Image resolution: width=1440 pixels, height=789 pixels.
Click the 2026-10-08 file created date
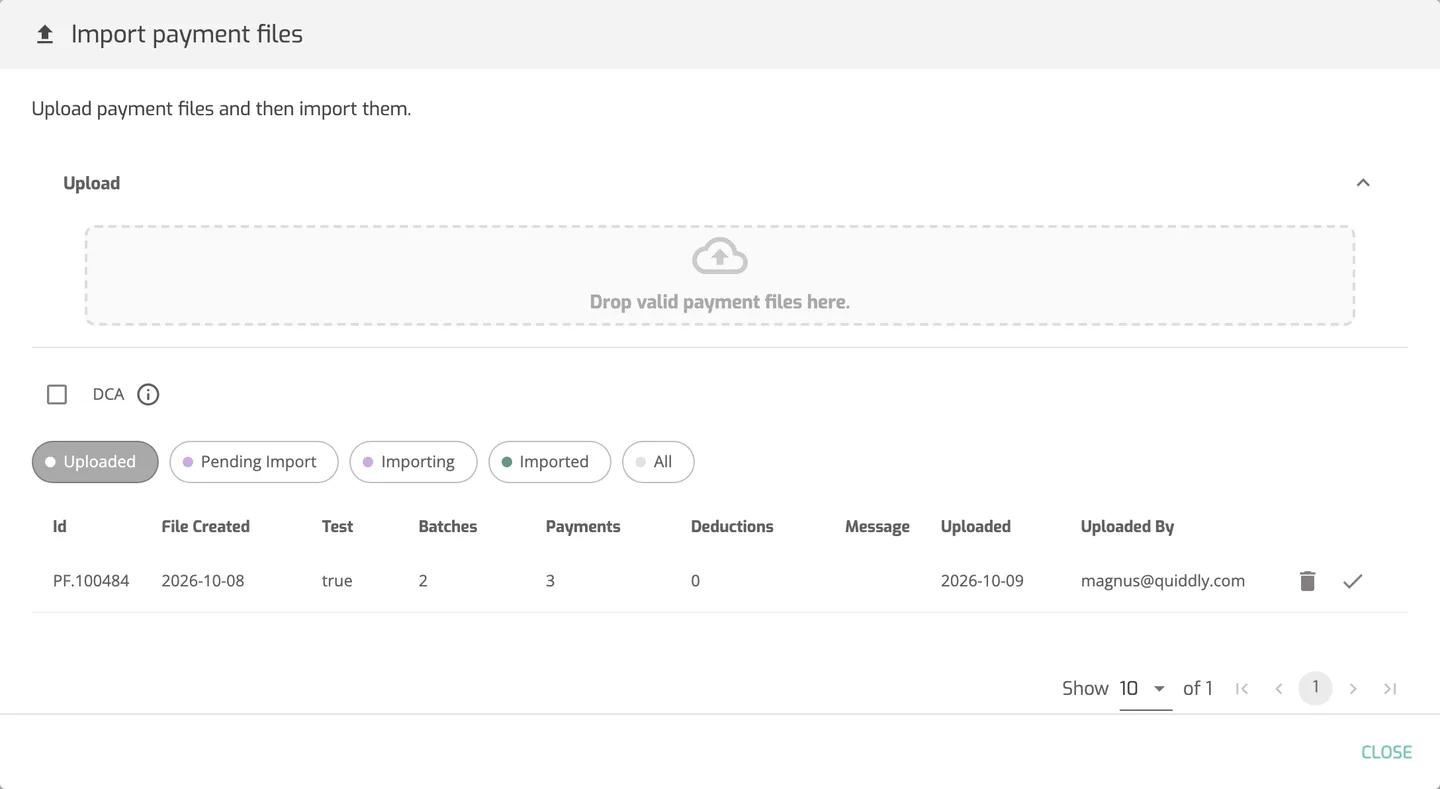(202, 581)
